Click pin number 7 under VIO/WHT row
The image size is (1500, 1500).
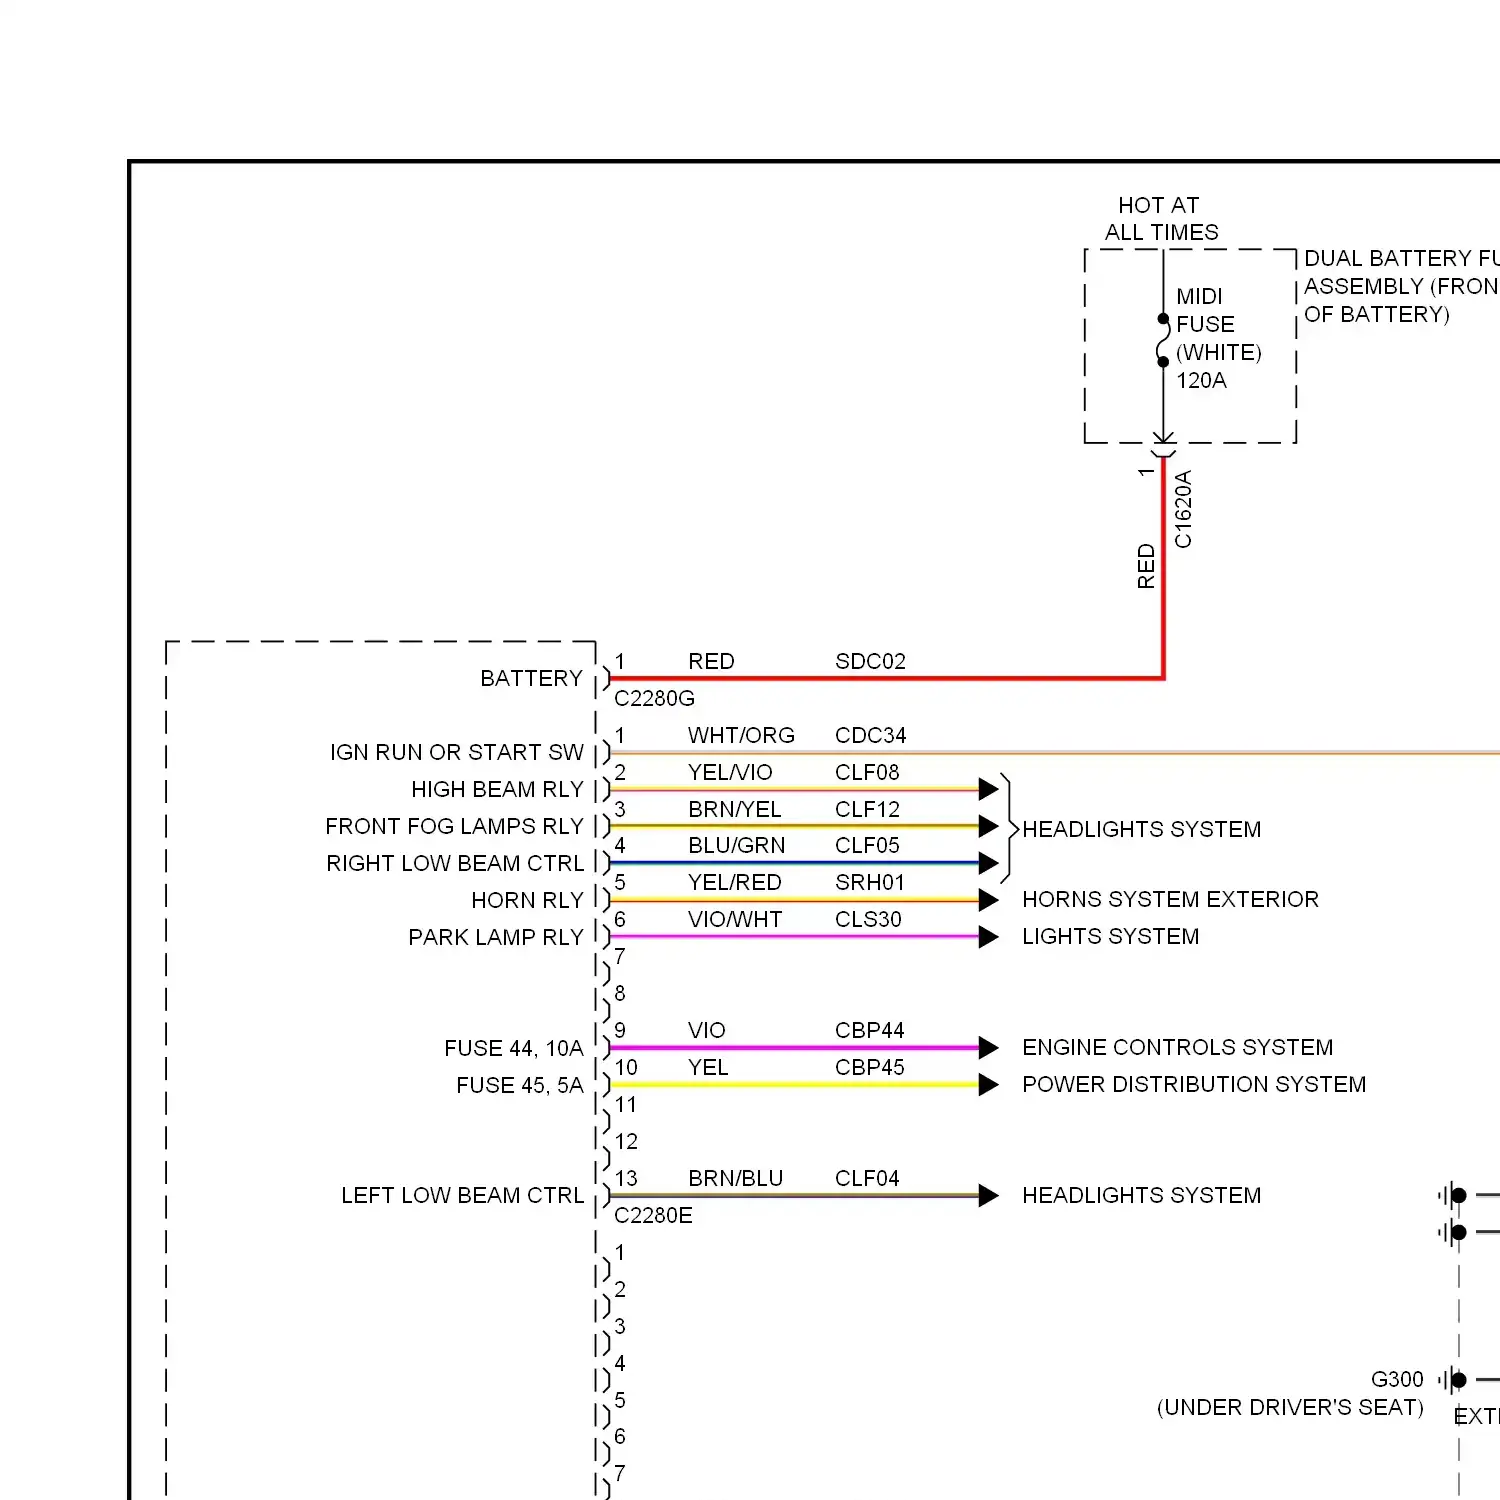[620, 956]
